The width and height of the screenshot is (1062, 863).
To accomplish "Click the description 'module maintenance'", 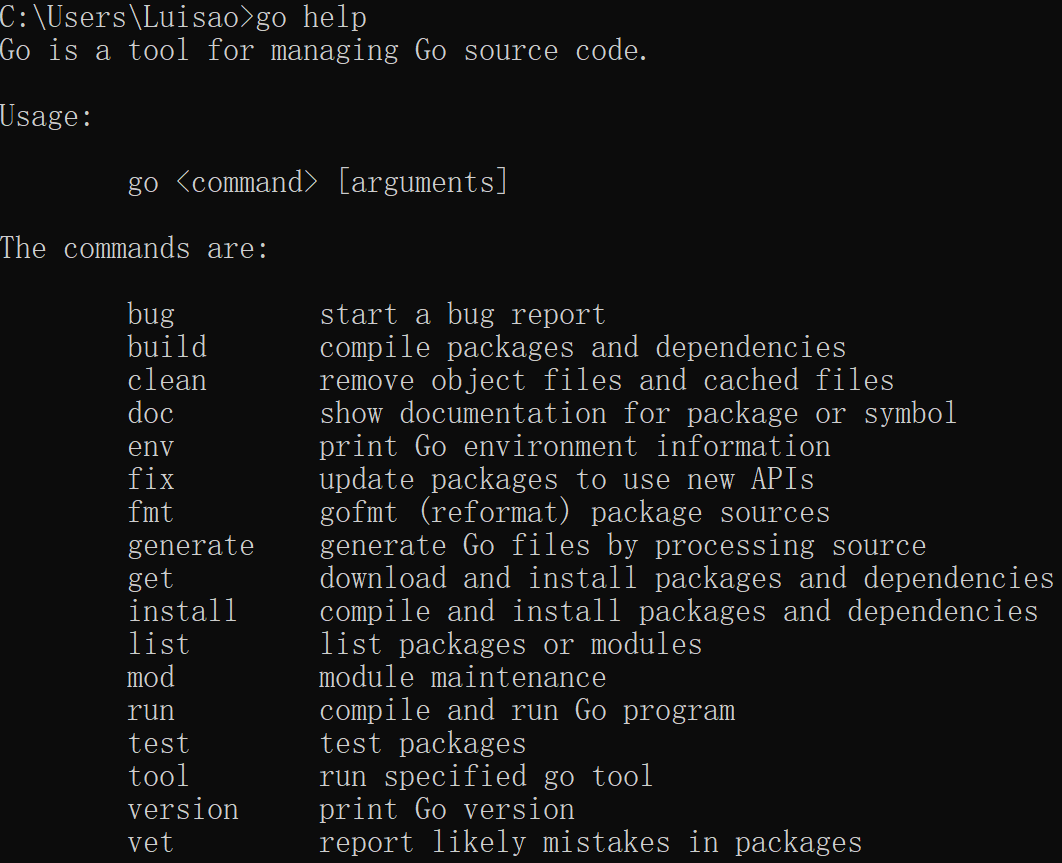I will click(x=462, y=678).
